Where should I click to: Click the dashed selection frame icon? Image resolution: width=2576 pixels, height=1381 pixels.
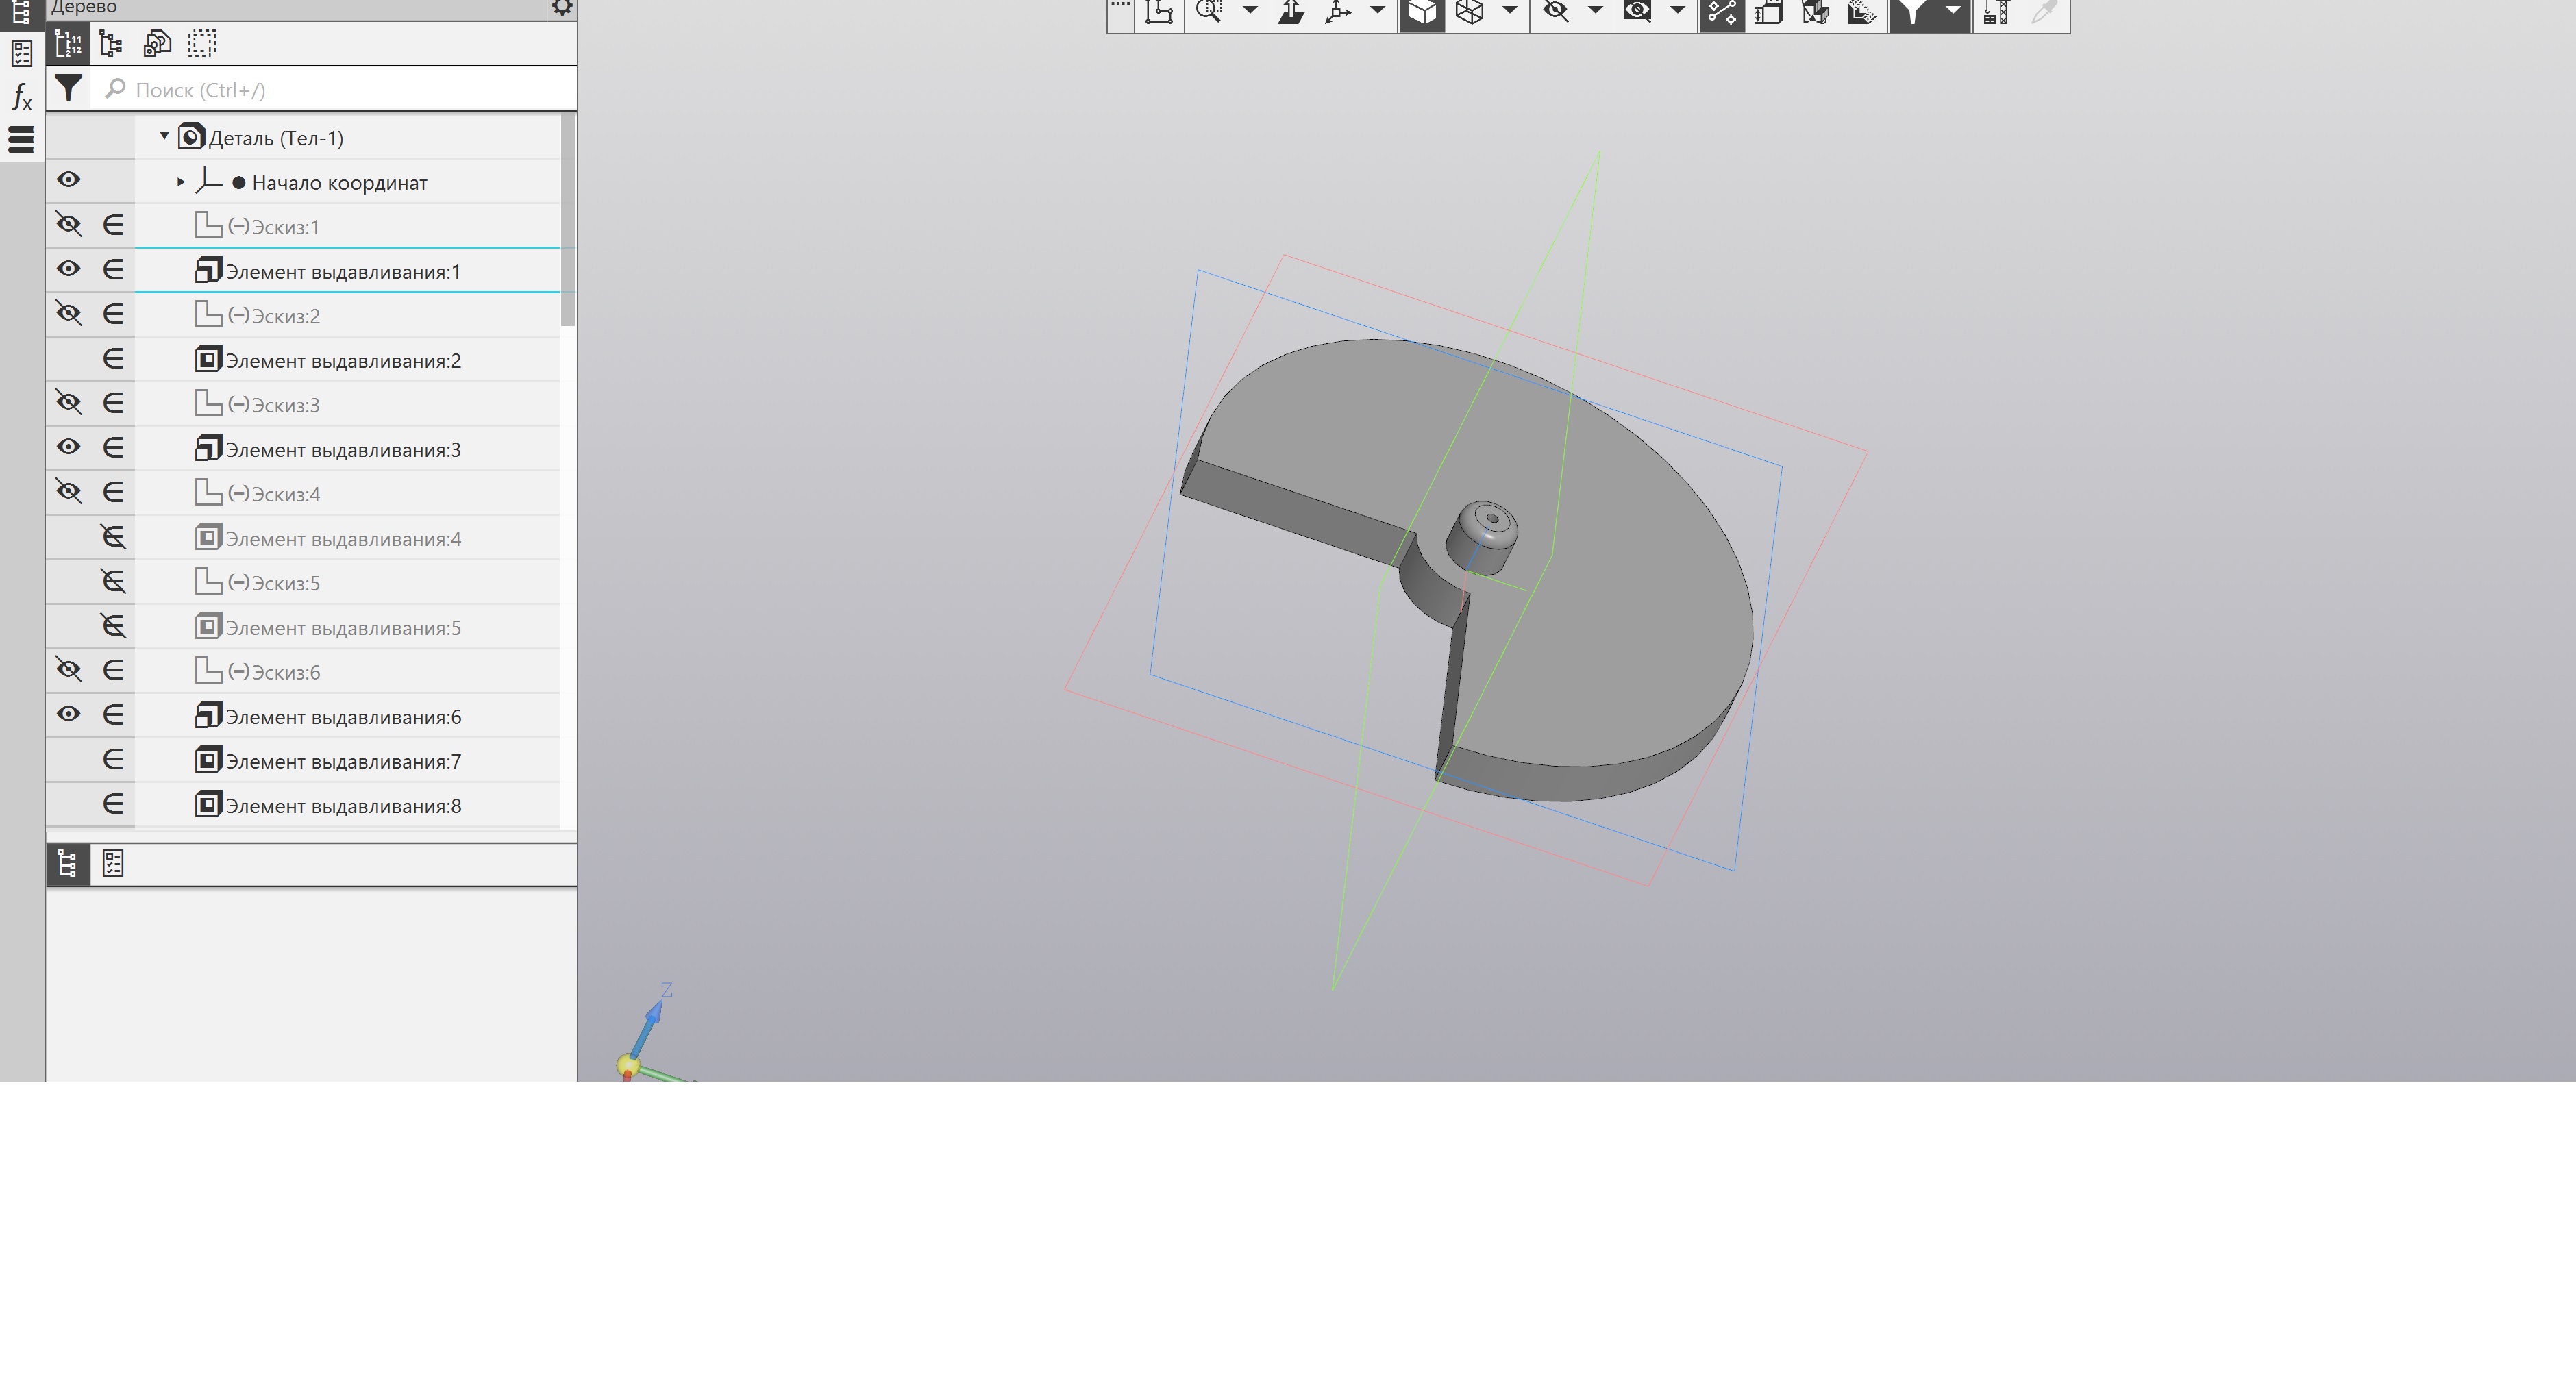click(x=202, y=44)
